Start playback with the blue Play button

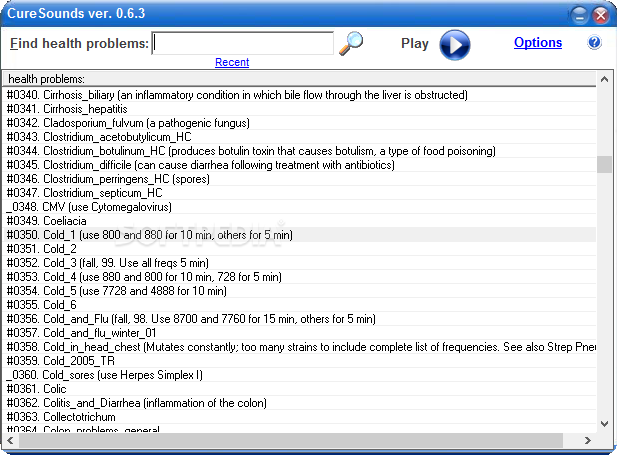(x=454, y=45)
